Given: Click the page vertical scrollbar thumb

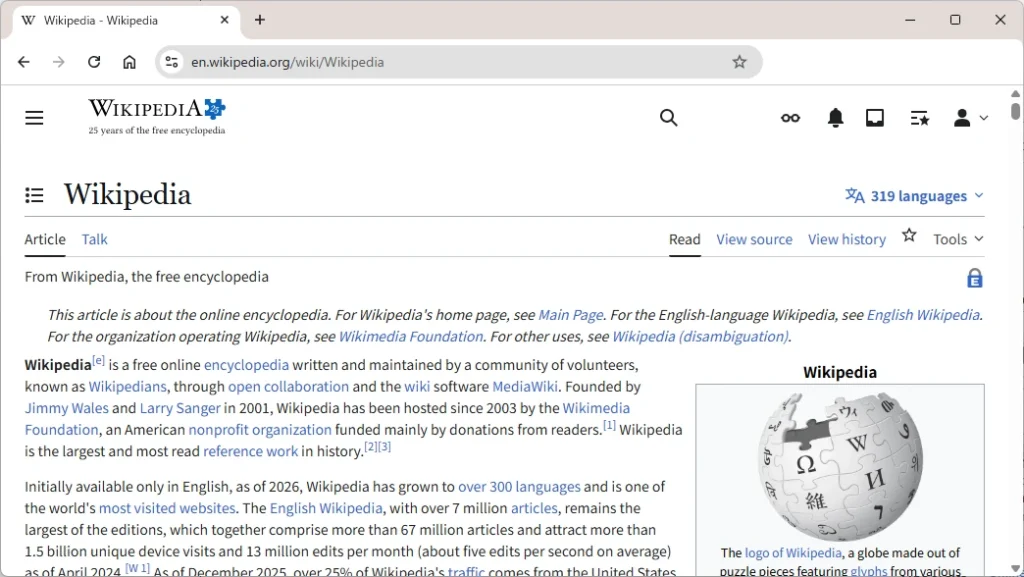Looking at the screenshot, I should click(1015, 110).
